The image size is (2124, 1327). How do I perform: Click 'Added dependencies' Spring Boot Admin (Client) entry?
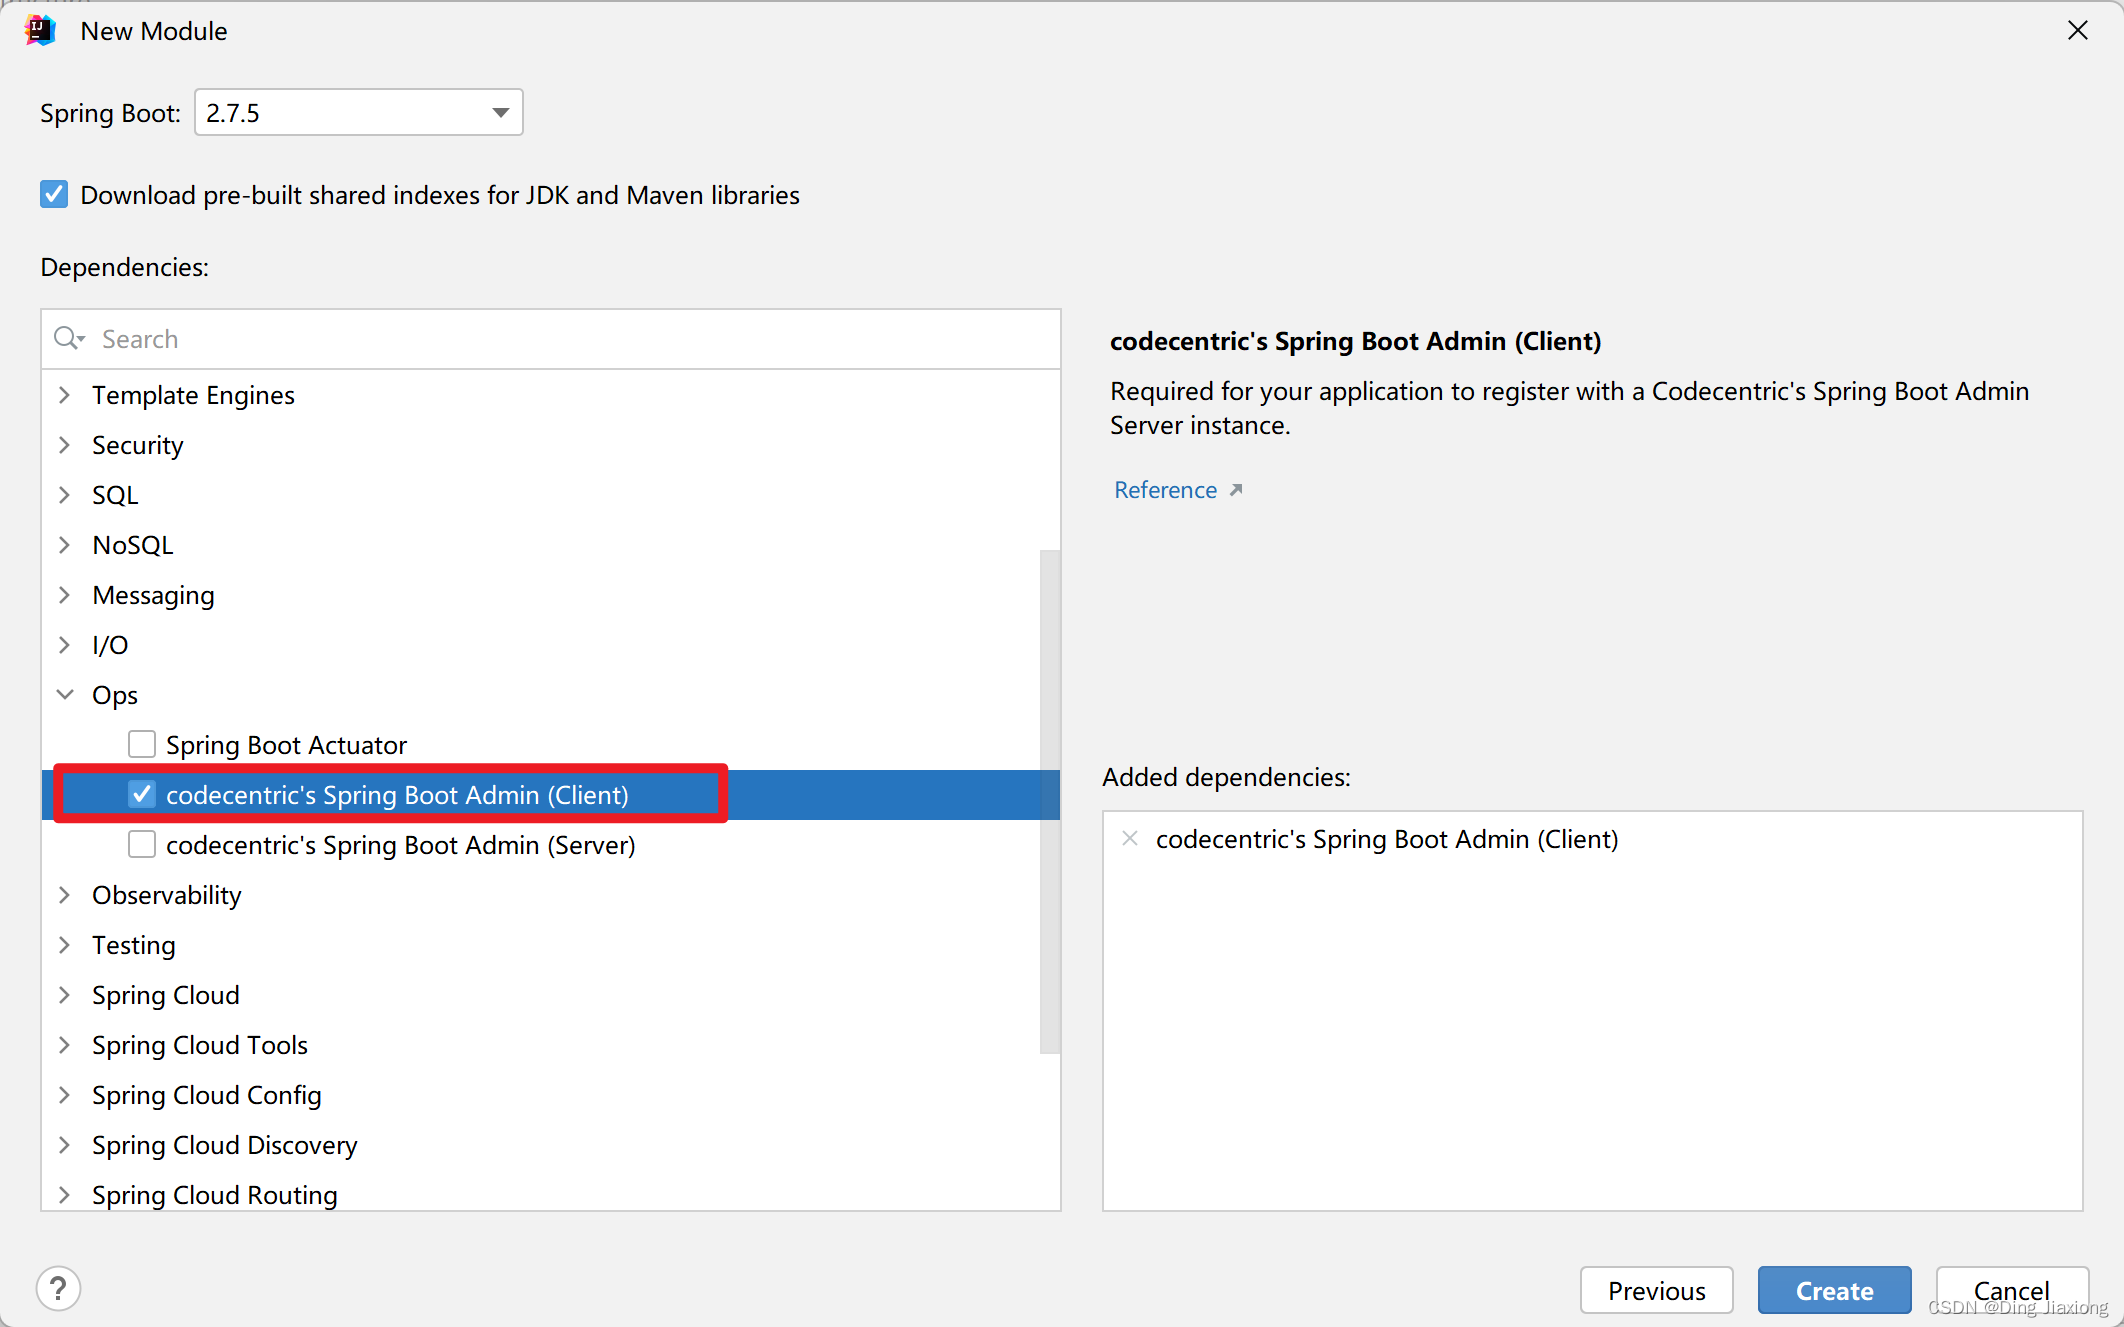tap(1387, 839)
